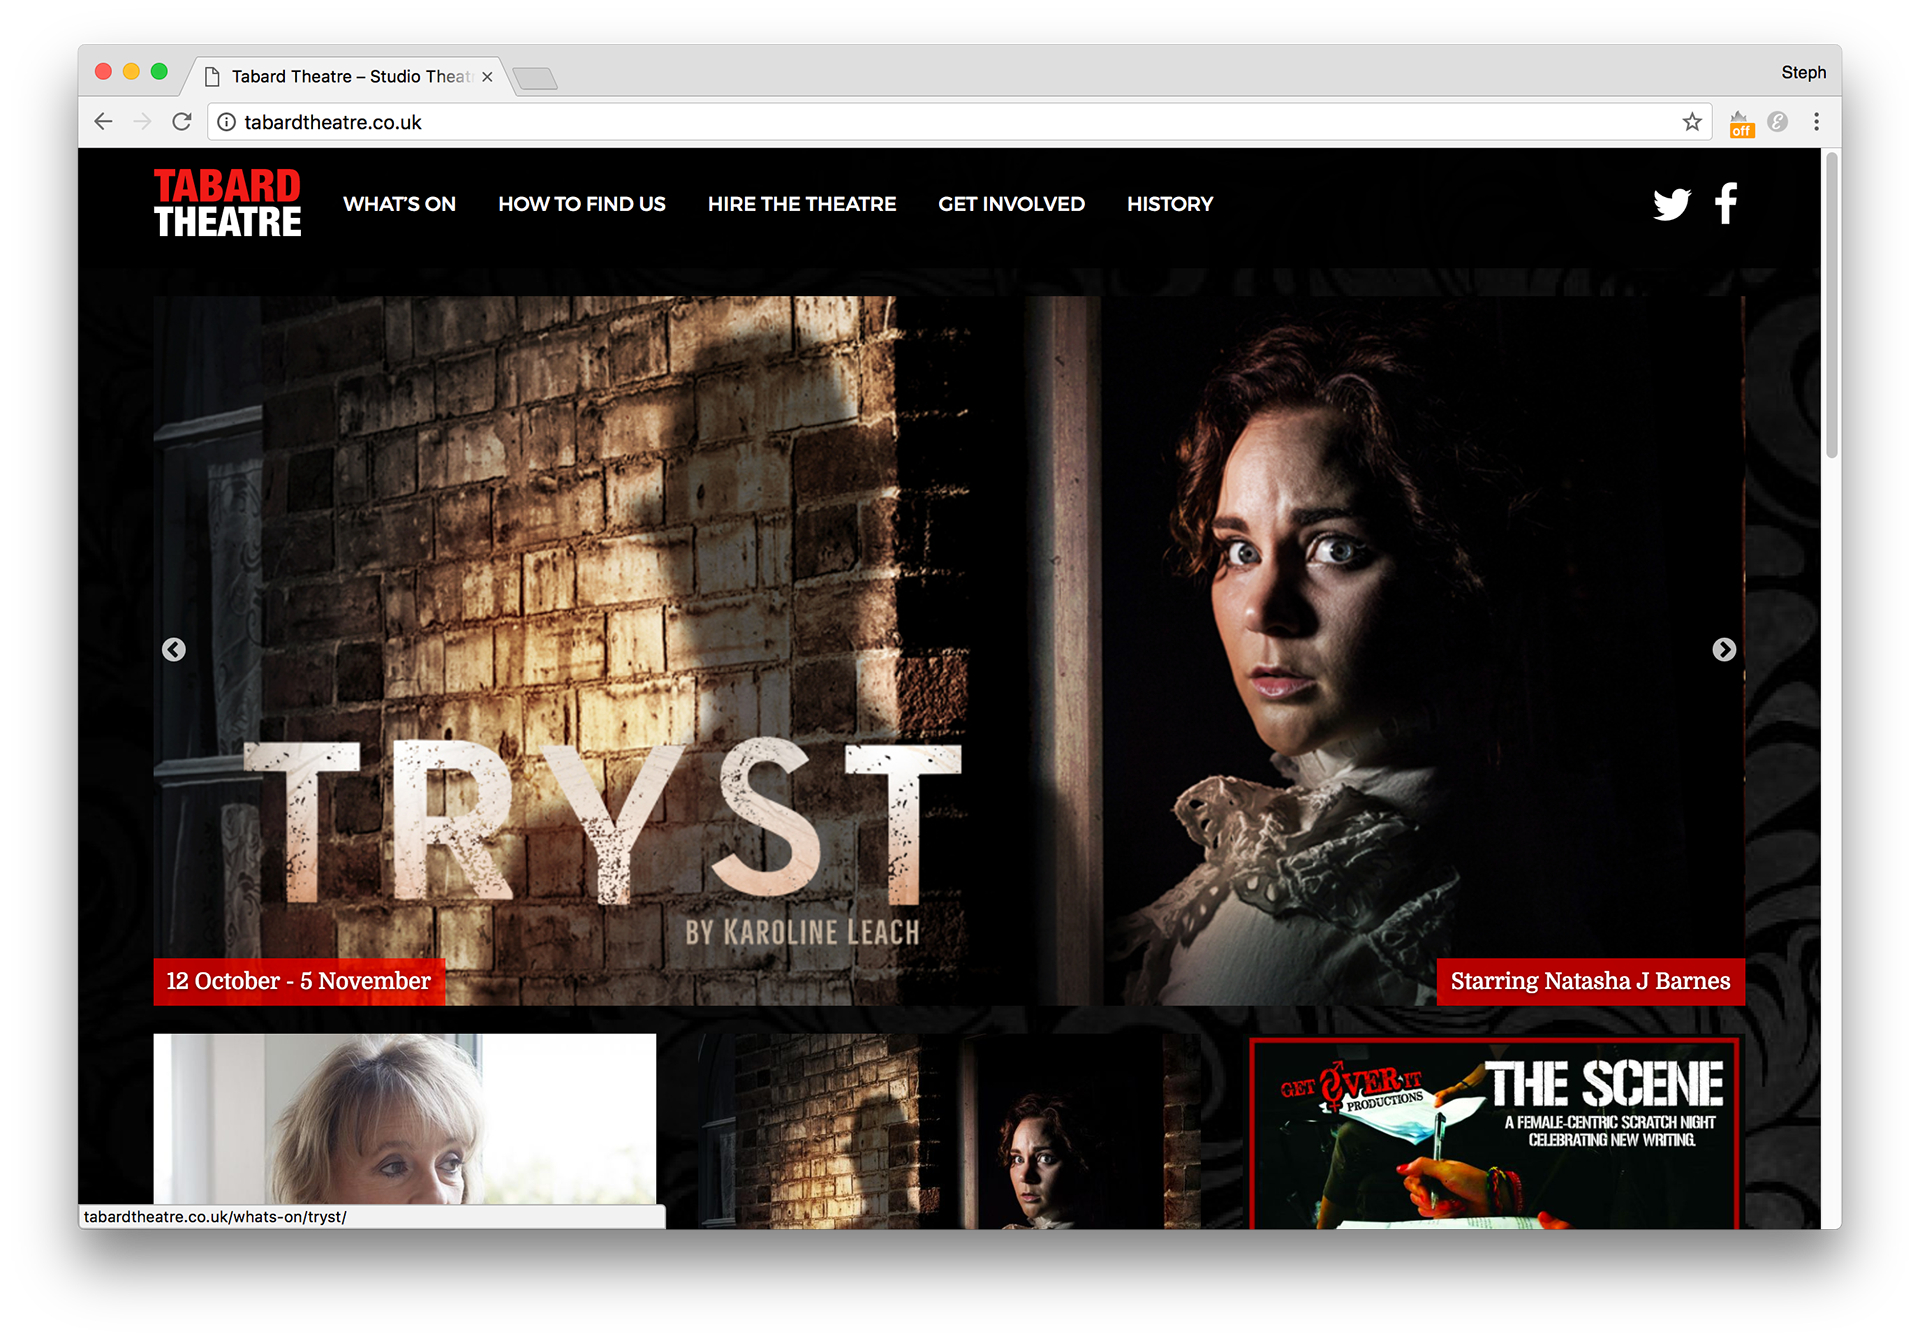Click the Tabard Theatre logo
The image size is (1920, 1341).
click(227, 203)
